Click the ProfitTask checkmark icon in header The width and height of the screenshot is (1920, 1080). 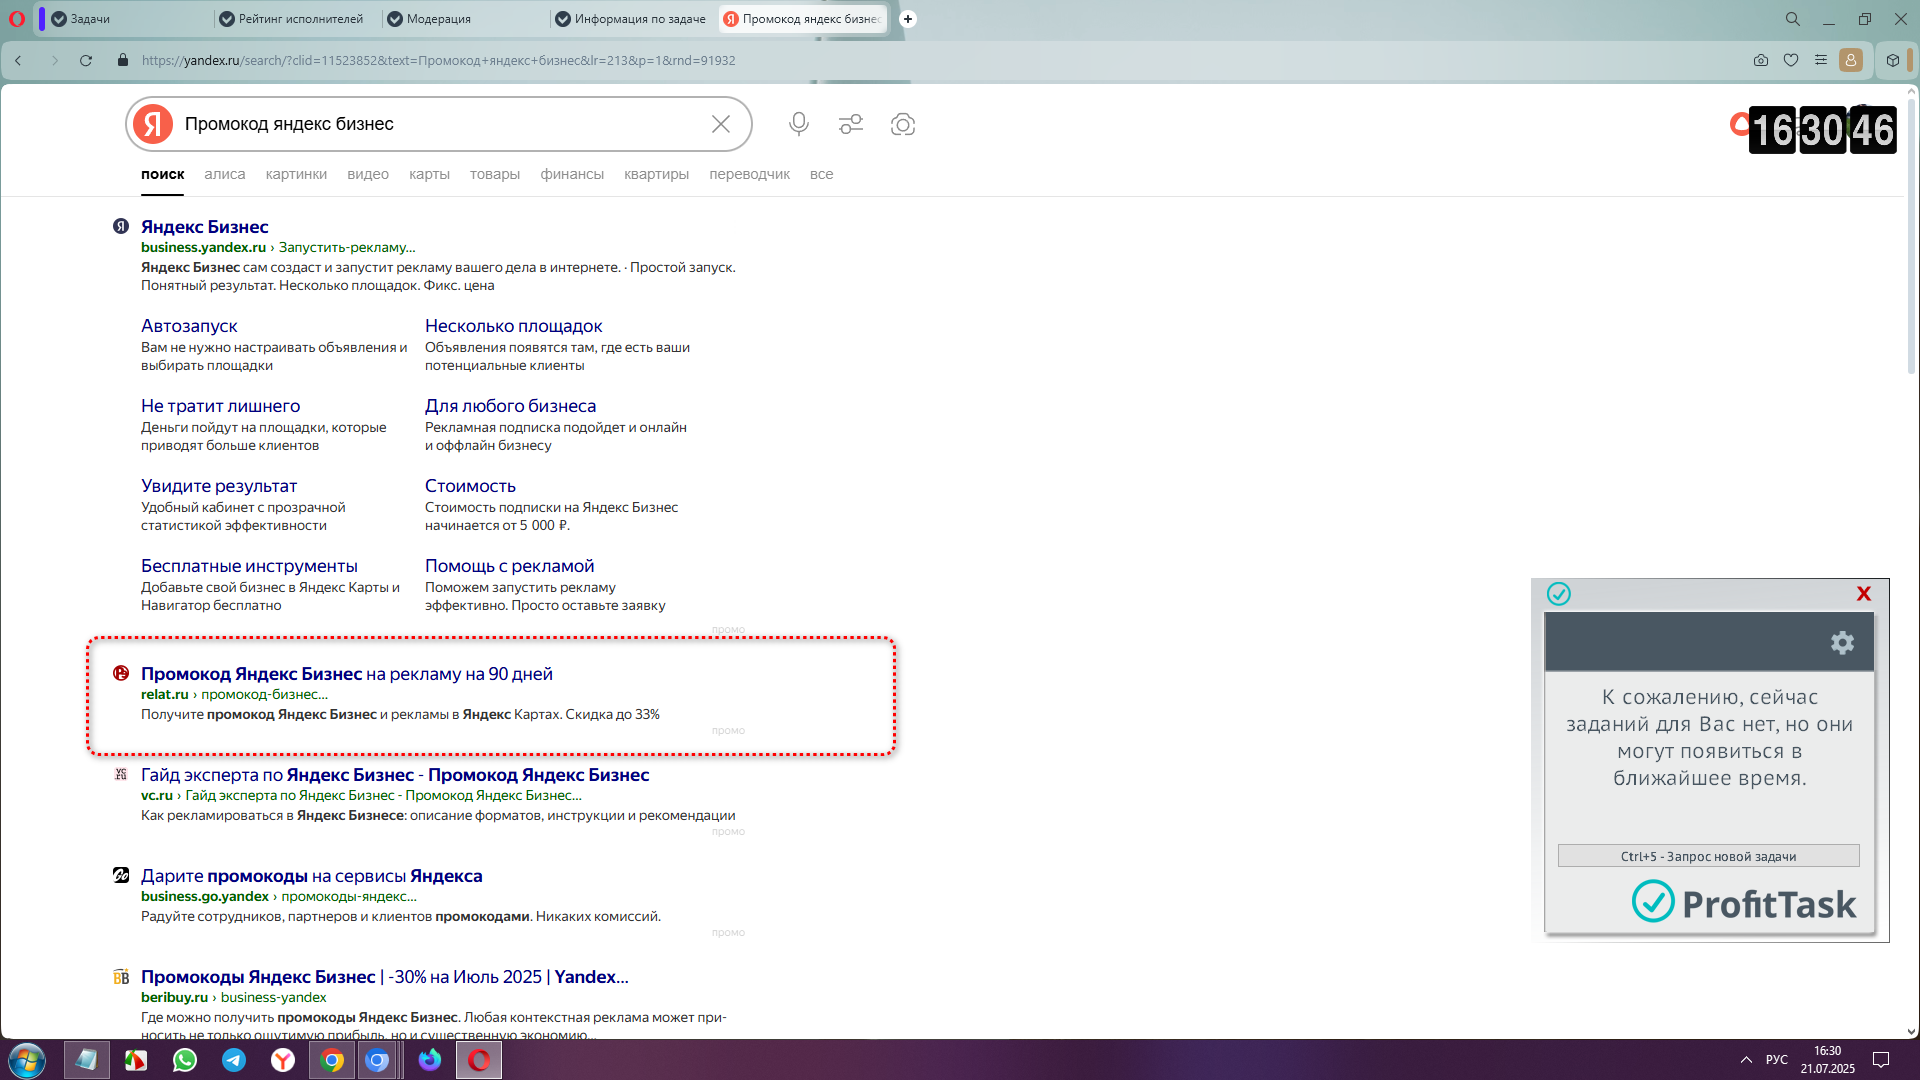1559,594
